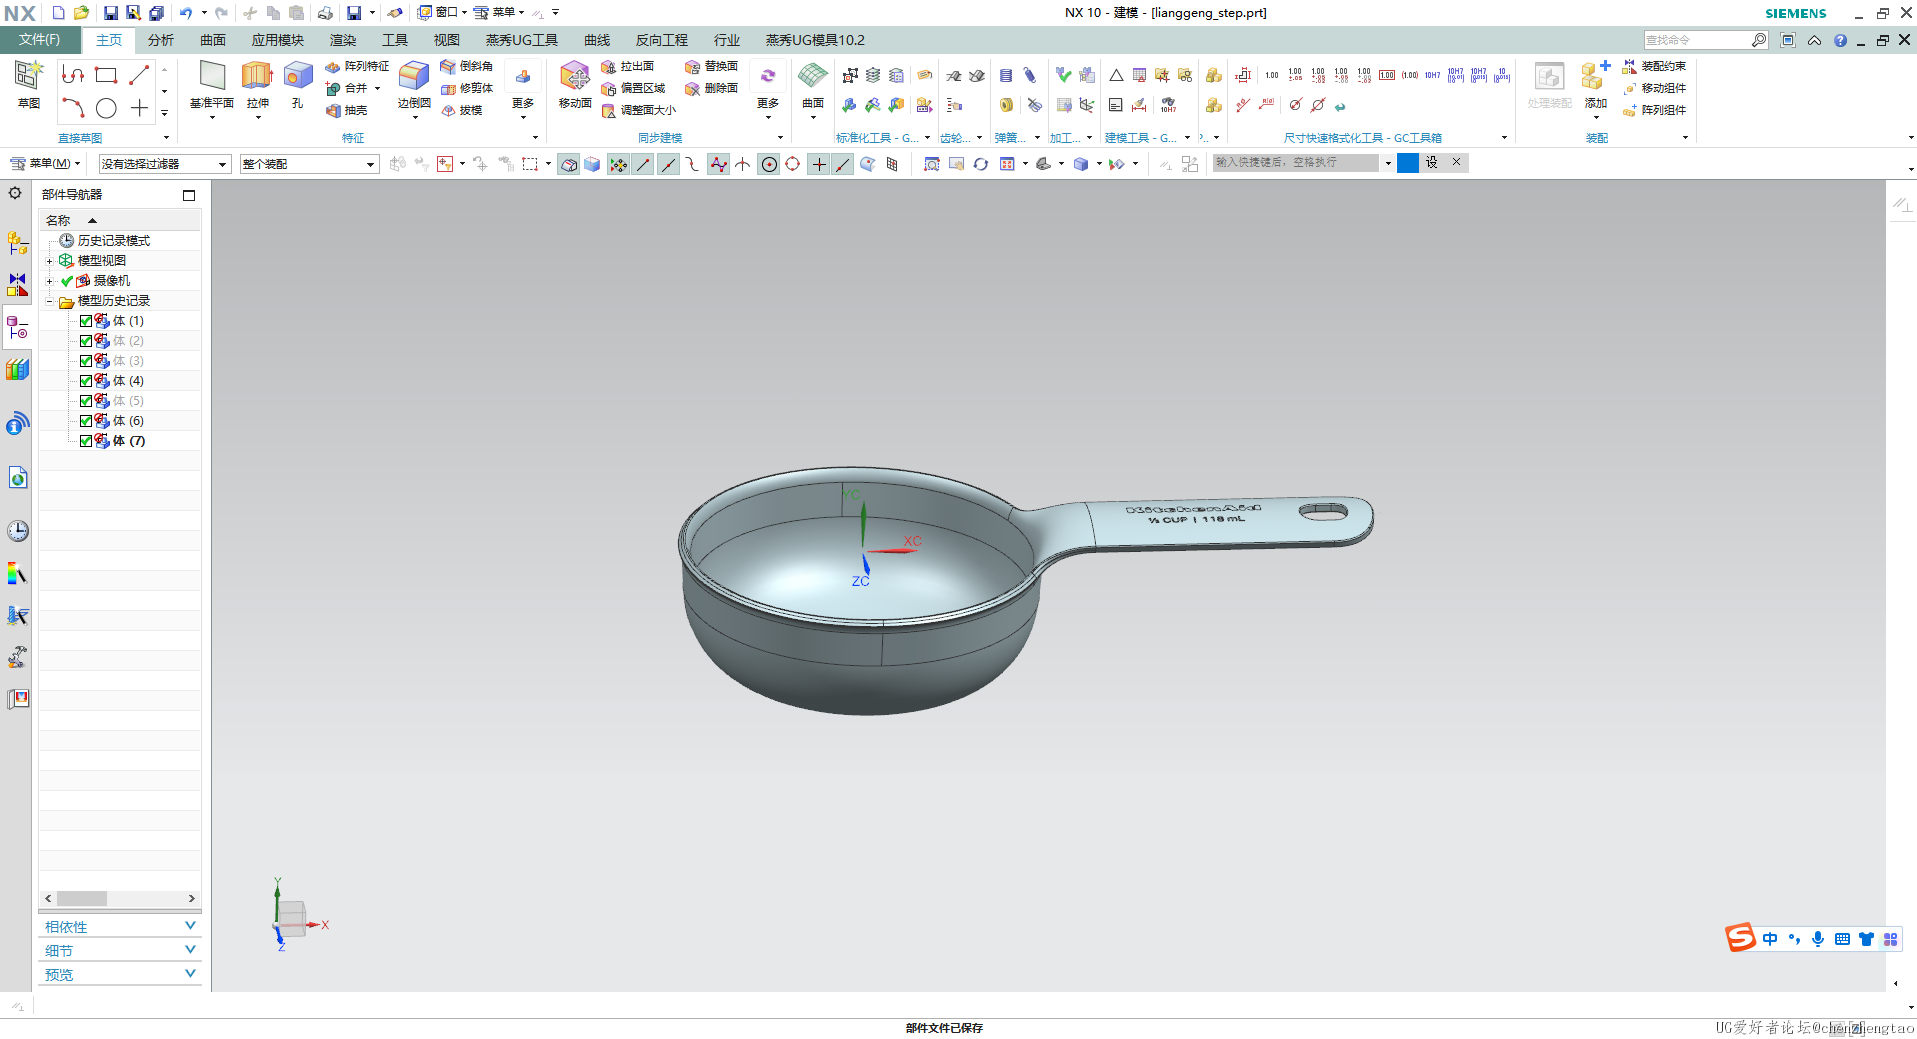Click the blue color swatch beside shortcut input
Screen dimensions: 1917x1039
(x=1408, y=163)
